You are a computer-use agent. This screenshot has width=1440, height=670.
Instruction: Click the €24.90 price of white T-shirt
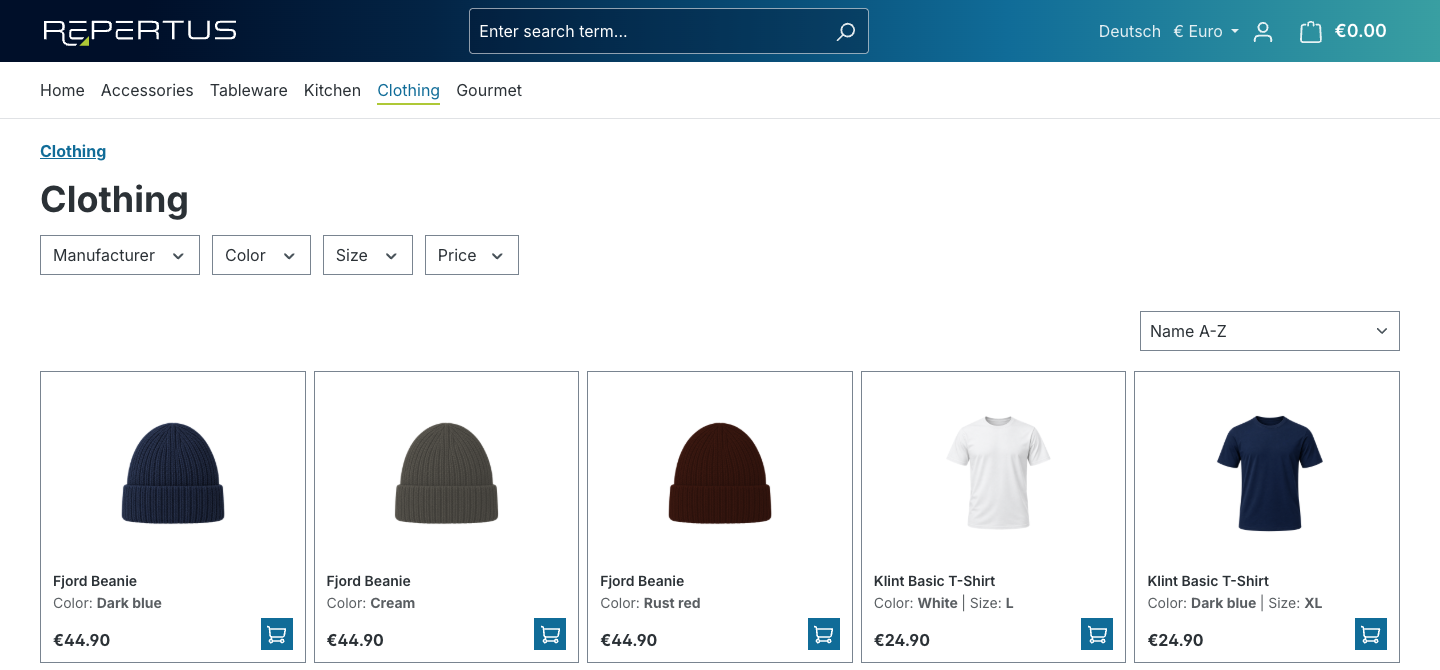coord(902,640)
